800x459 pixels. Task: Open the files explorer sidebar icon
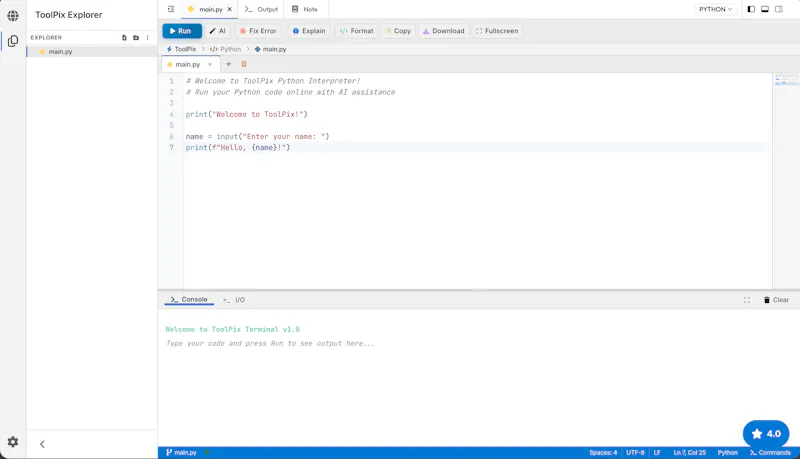13,41
